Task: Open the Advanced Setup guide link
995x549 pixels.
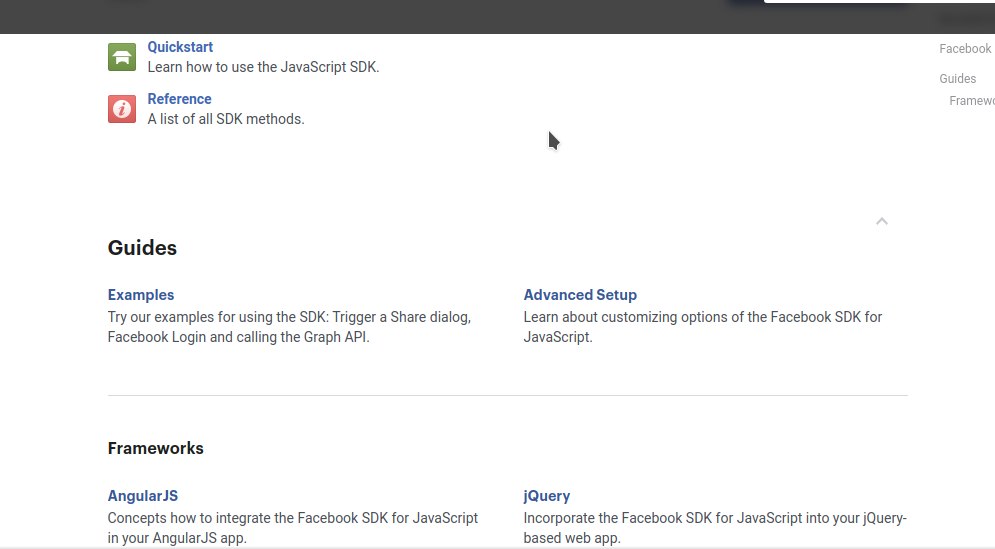Action: pyautogui.click(x=580, y=295)
